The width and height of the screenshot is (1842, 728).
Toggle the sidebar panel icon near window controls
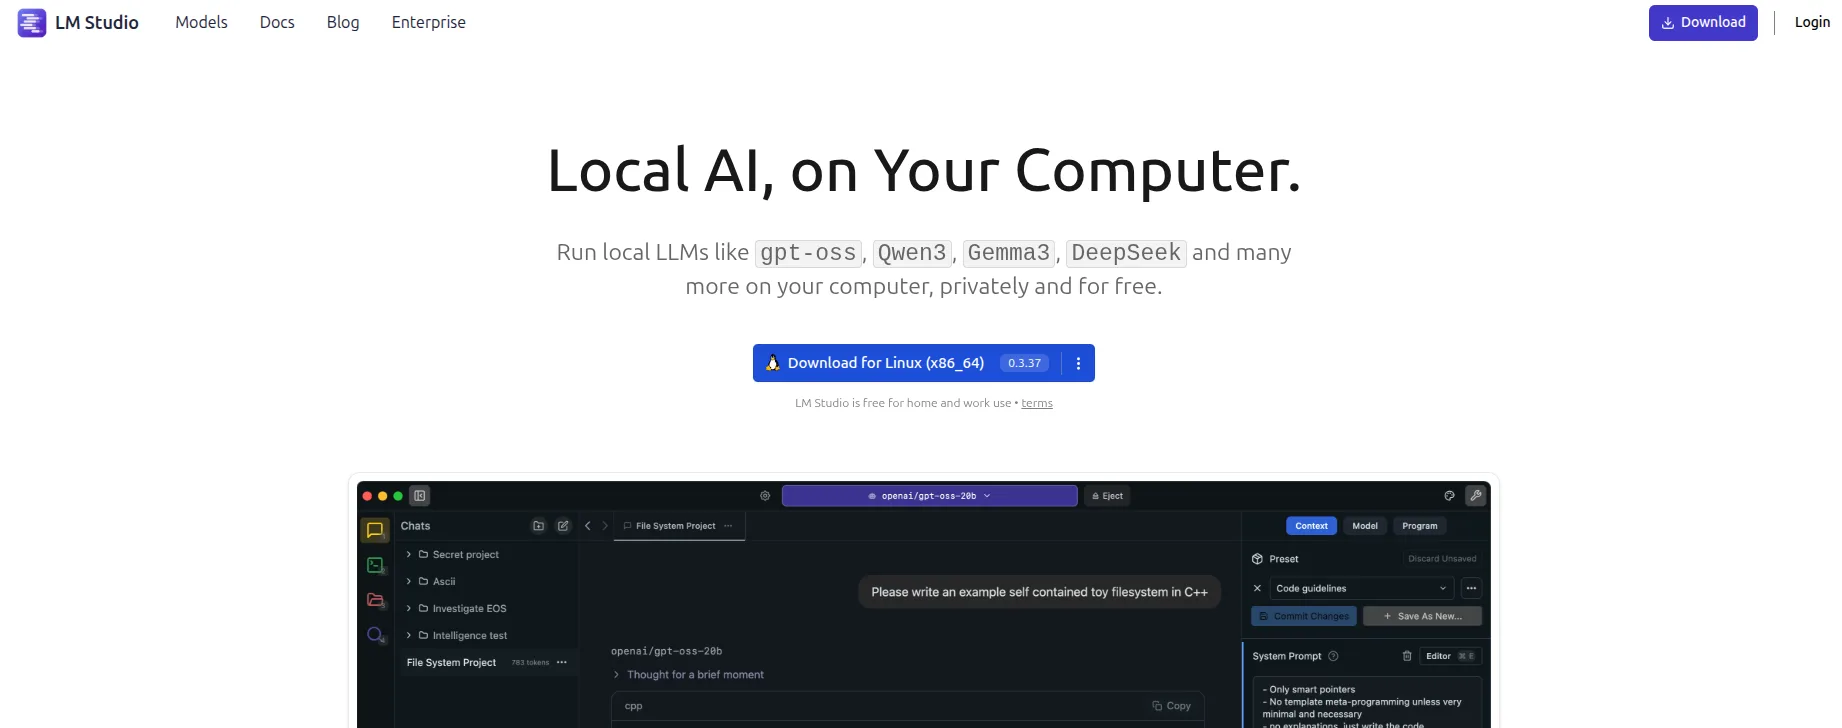click(x=420, y=495)
